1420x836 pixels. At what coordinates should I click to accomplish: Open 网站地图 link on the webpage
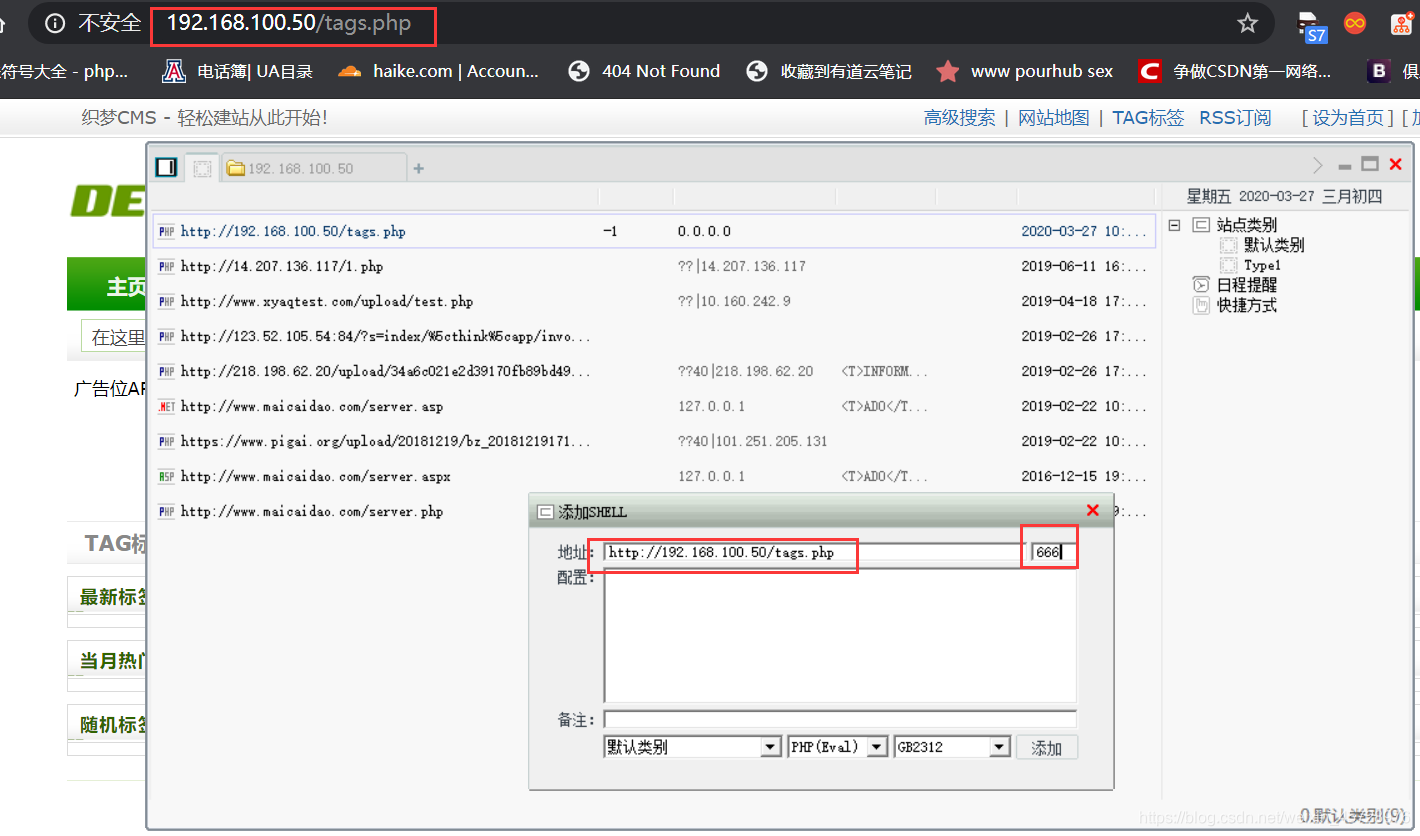point(1053,118)
